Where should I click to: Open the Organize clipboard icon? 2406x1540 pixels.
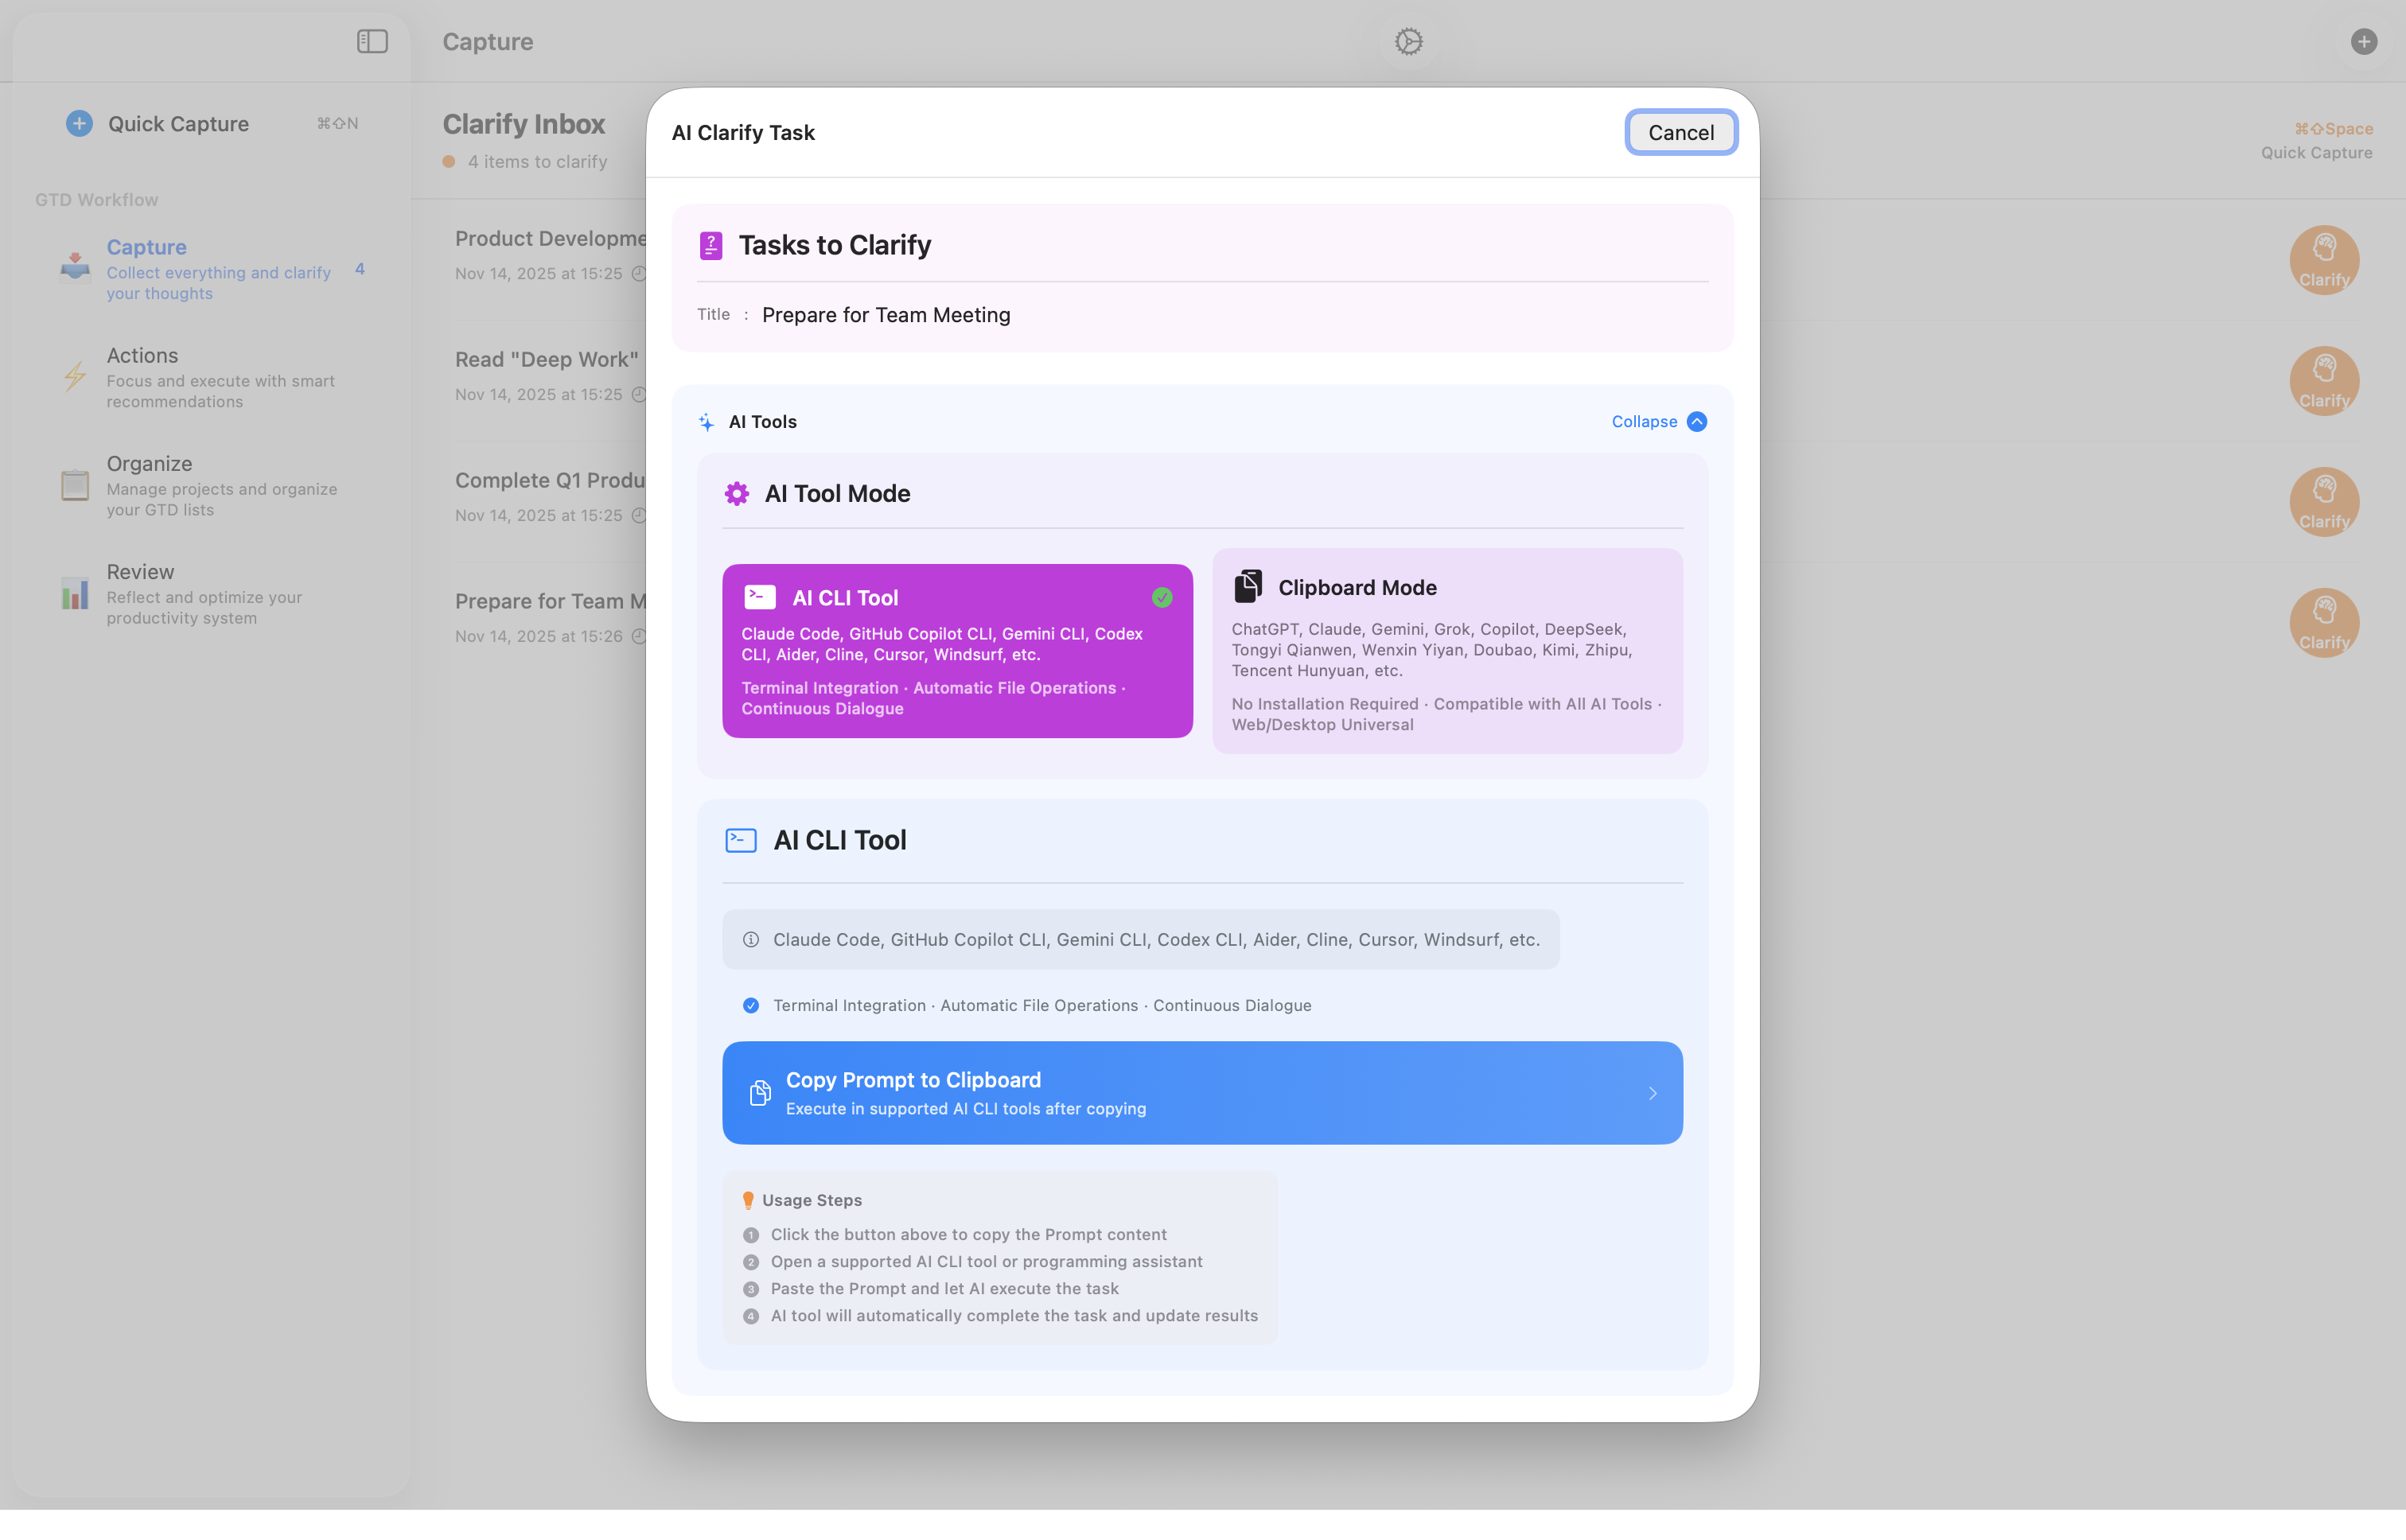[x=75, y=484]
